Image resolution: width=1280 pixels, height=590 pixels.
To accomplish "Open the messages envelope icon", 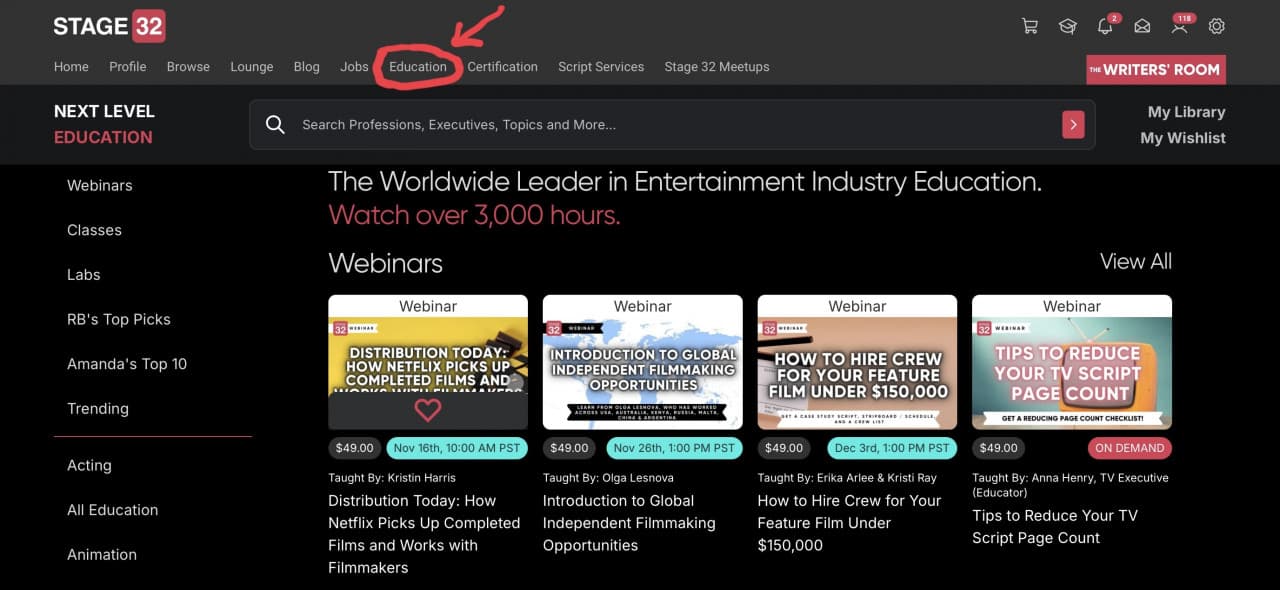I will (x=1142, y=26).
